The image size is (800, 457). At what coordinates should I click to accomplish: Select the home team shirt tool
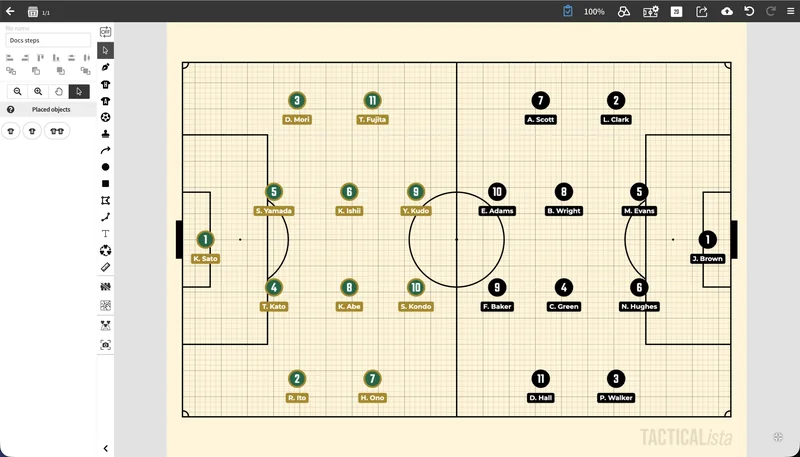(106, 84)
